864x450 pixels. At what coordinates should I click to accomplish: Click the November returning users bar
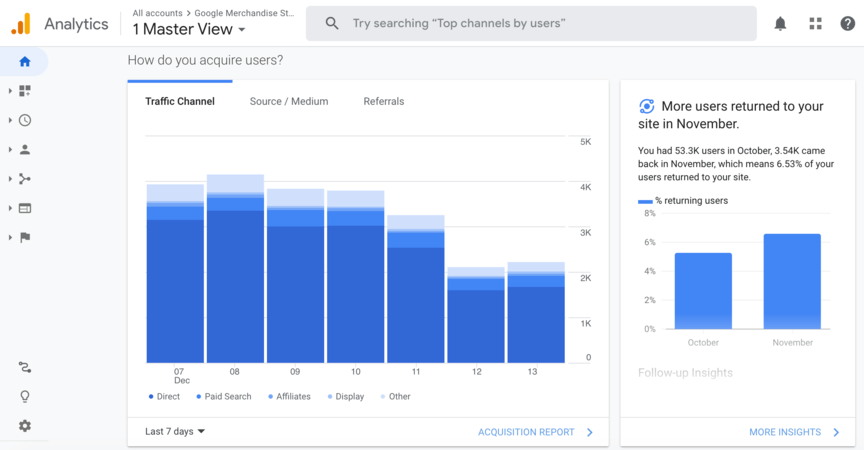[x=792, y=281]
